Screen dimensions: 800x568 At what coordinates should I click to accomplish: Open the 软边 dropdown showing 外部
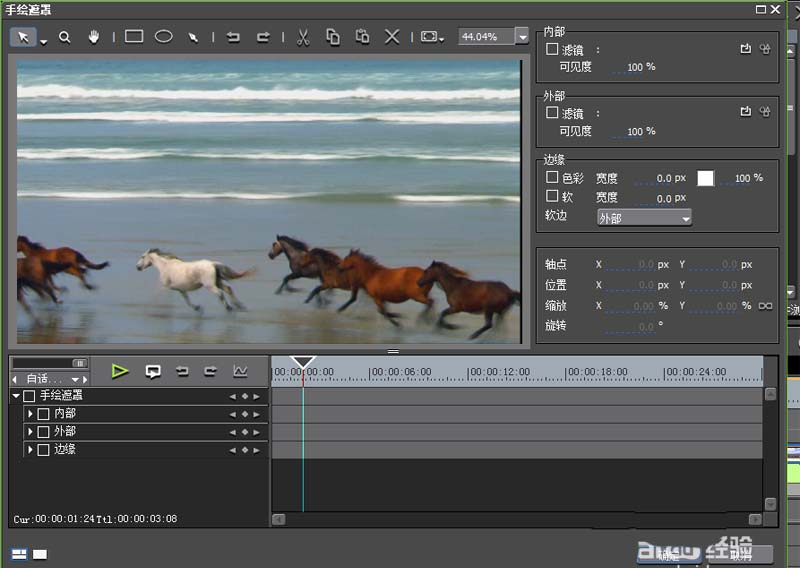644,217
